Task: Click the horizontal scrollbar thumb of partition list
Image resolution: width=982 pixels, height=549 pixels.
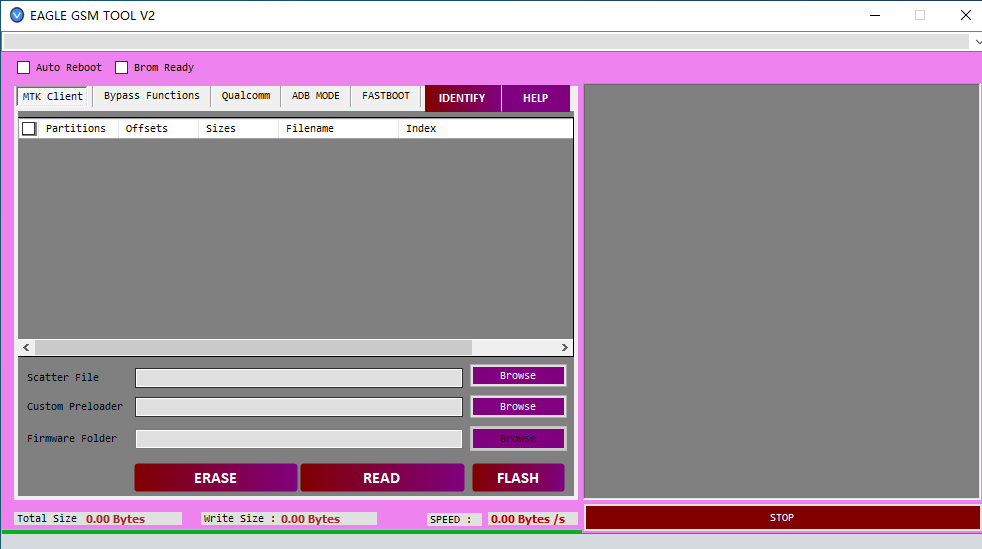Action: pyautogui.click(x=253, y=347)
